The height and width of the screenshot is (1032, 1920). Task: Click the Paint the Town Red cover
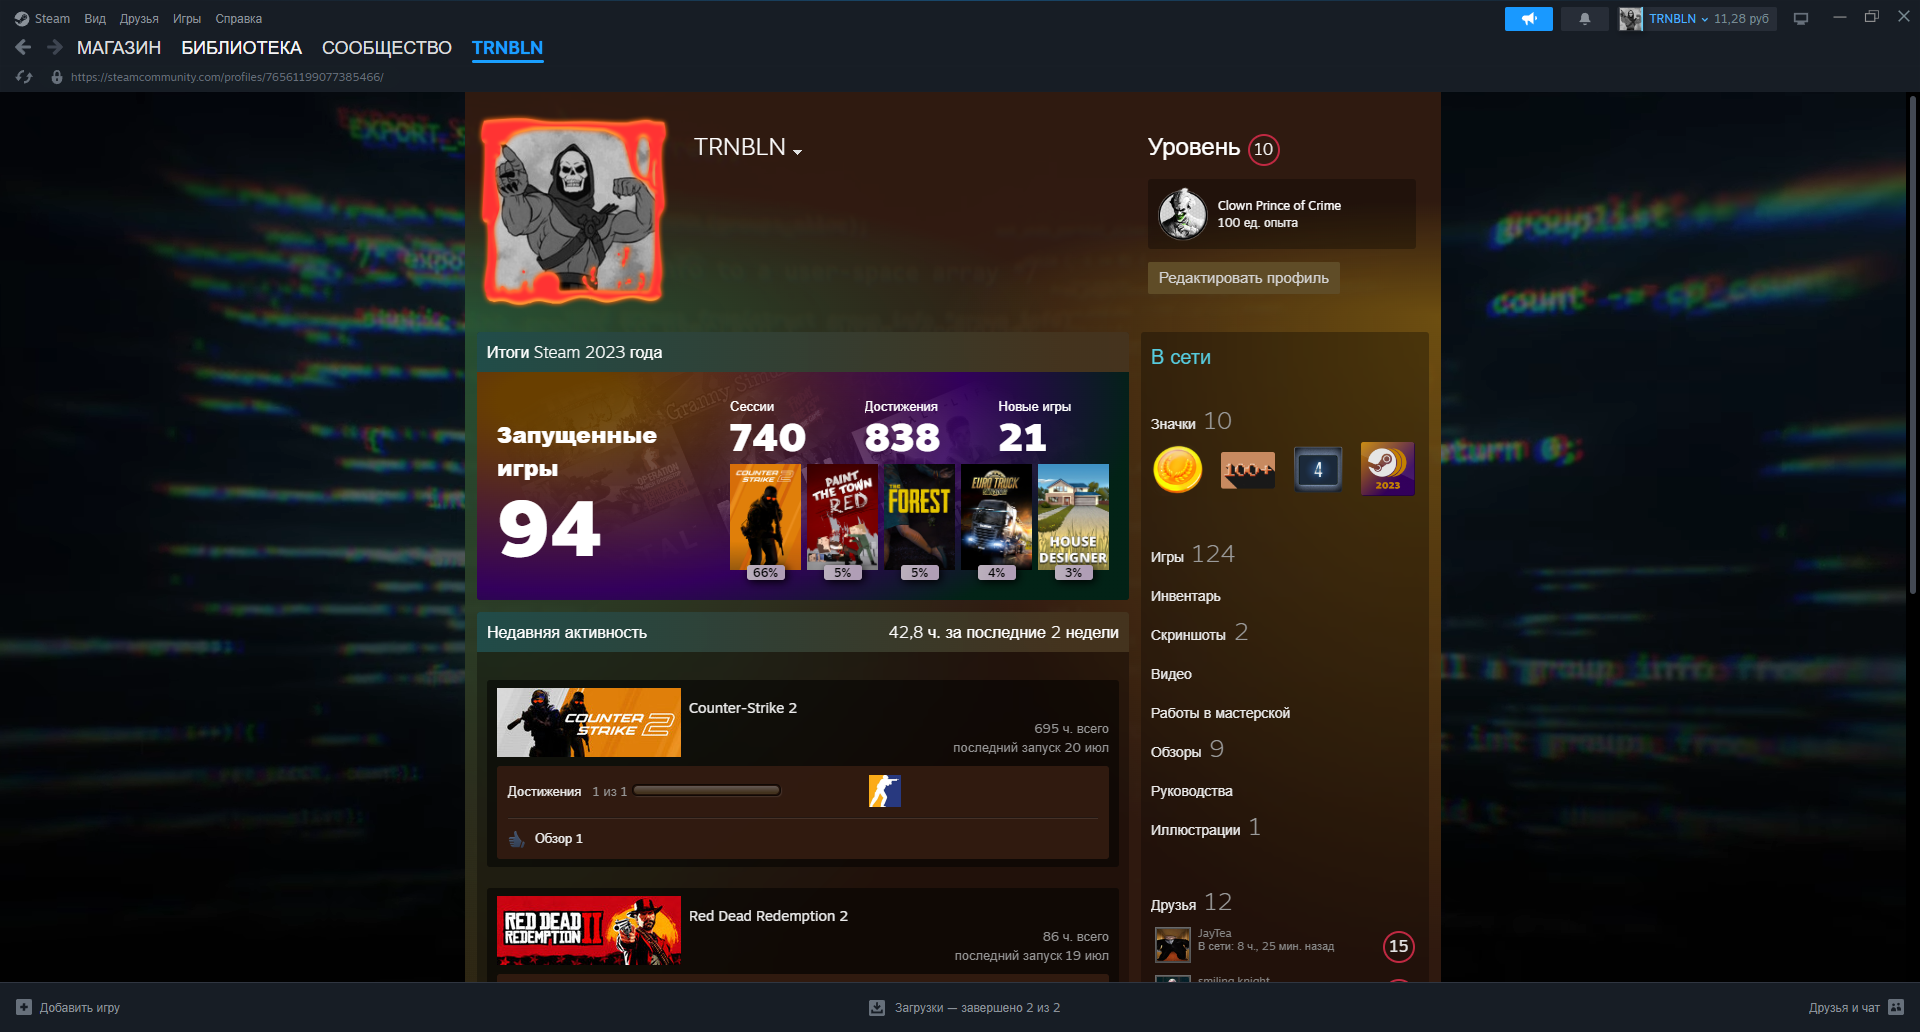click(842, 517)
